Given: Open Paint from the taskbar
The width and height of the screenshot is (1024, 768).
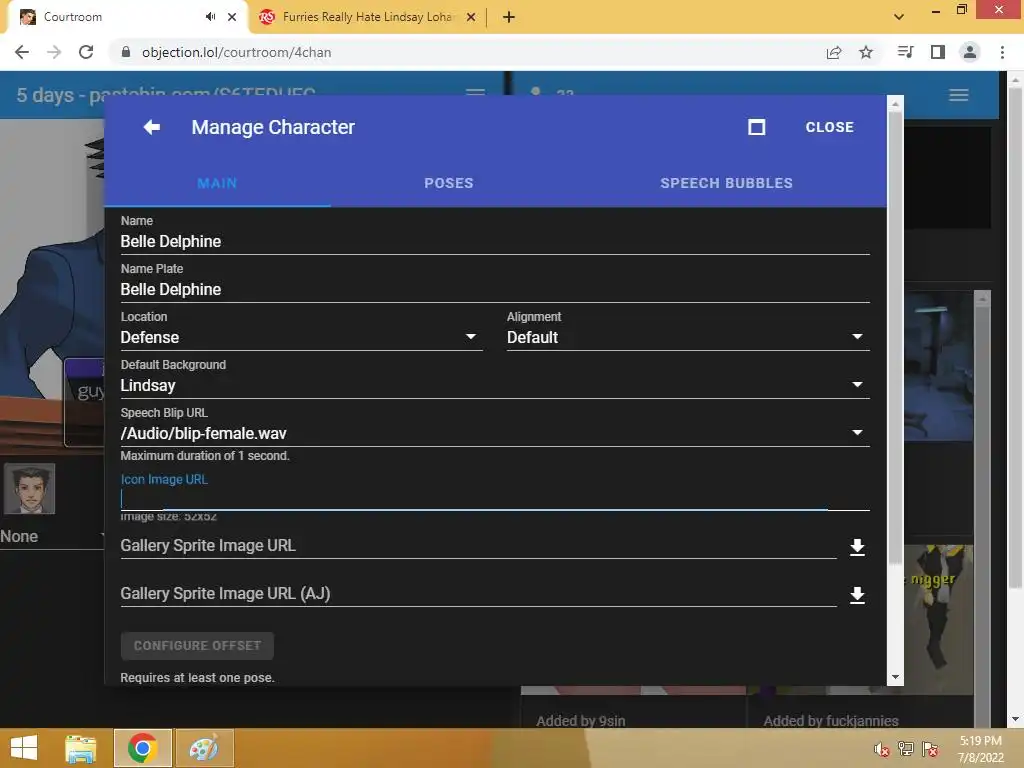Looking at the screenshot, I should 204,748.
